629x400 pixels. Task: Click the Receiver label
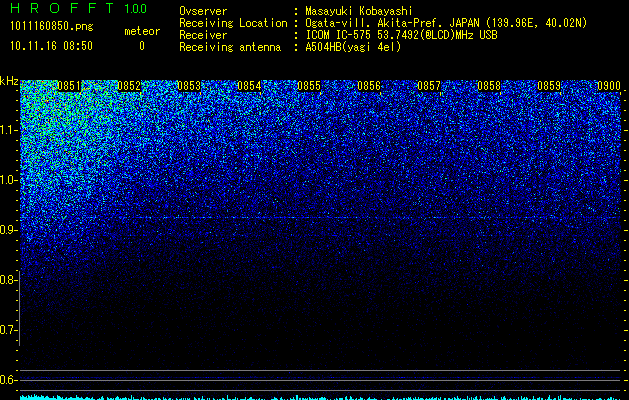tap(203, 35)
